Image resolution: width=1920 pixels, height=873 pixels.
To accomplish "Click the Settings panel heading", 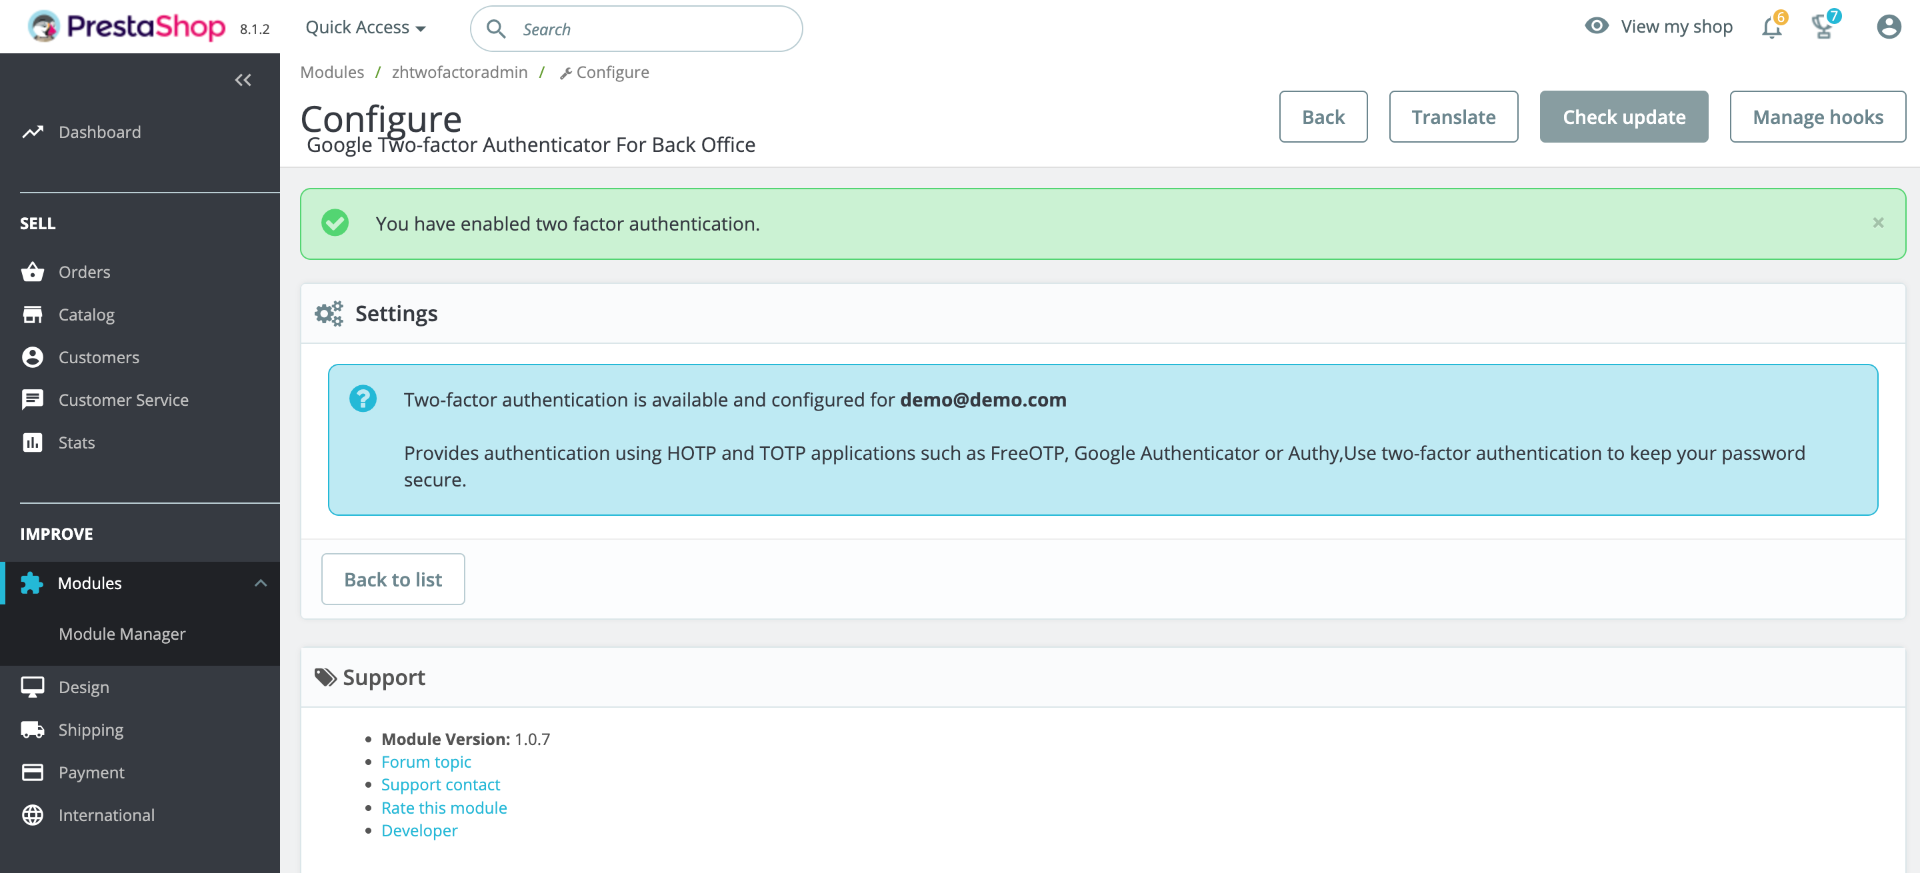I will [x=396, y=314].
